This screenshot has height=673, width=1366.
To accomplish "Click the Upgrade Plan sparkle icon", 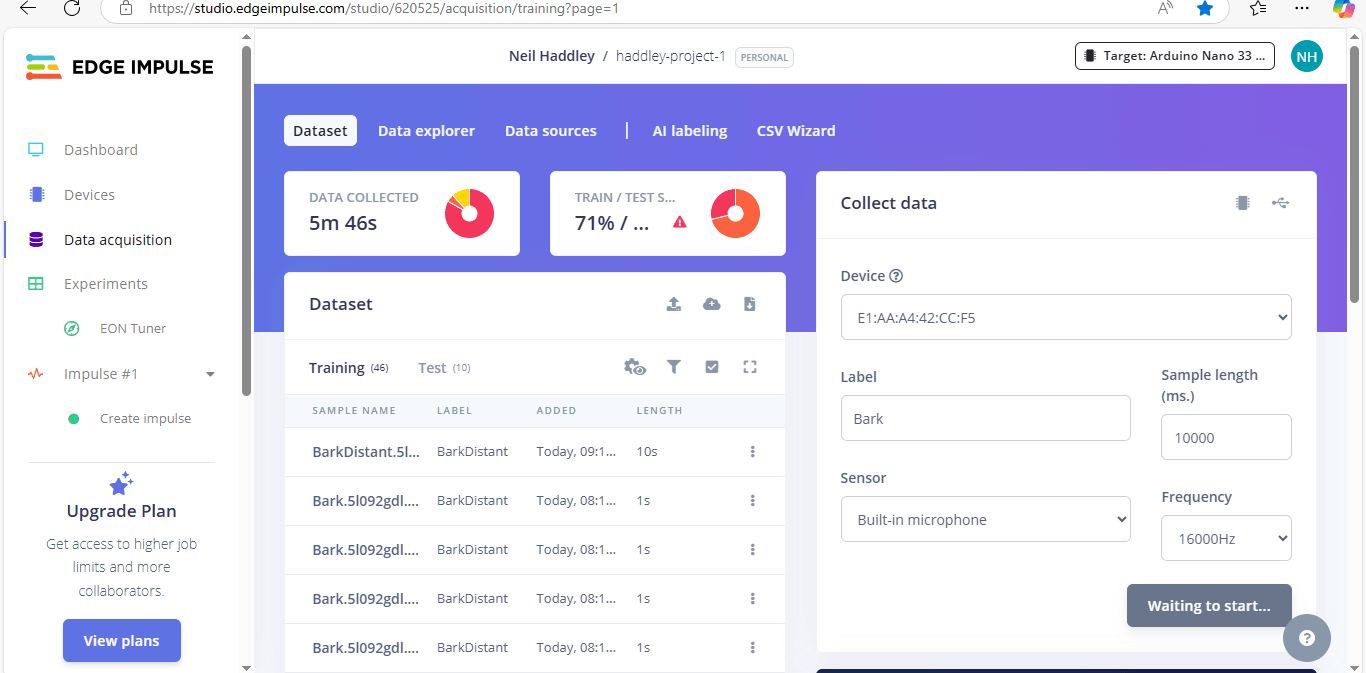I will 122,483.
